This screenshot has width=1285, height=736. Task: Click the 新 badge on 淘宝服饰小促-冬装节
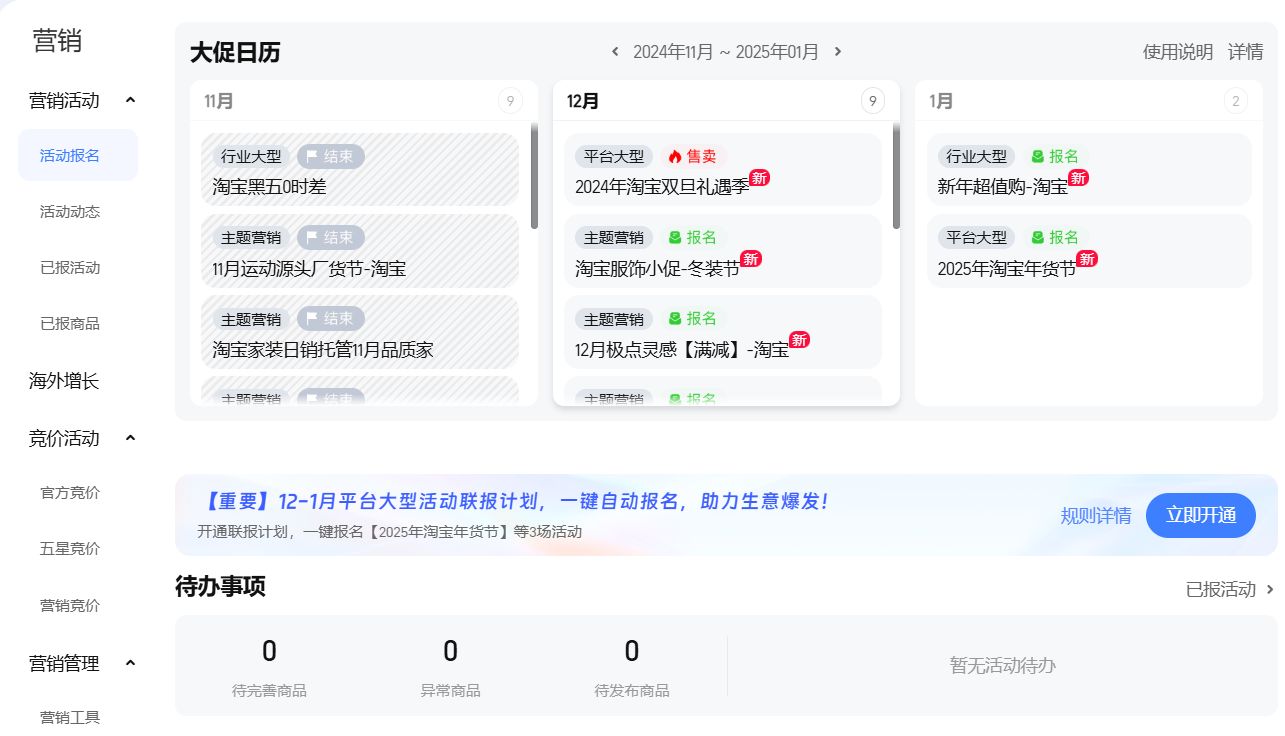(751, 259)
